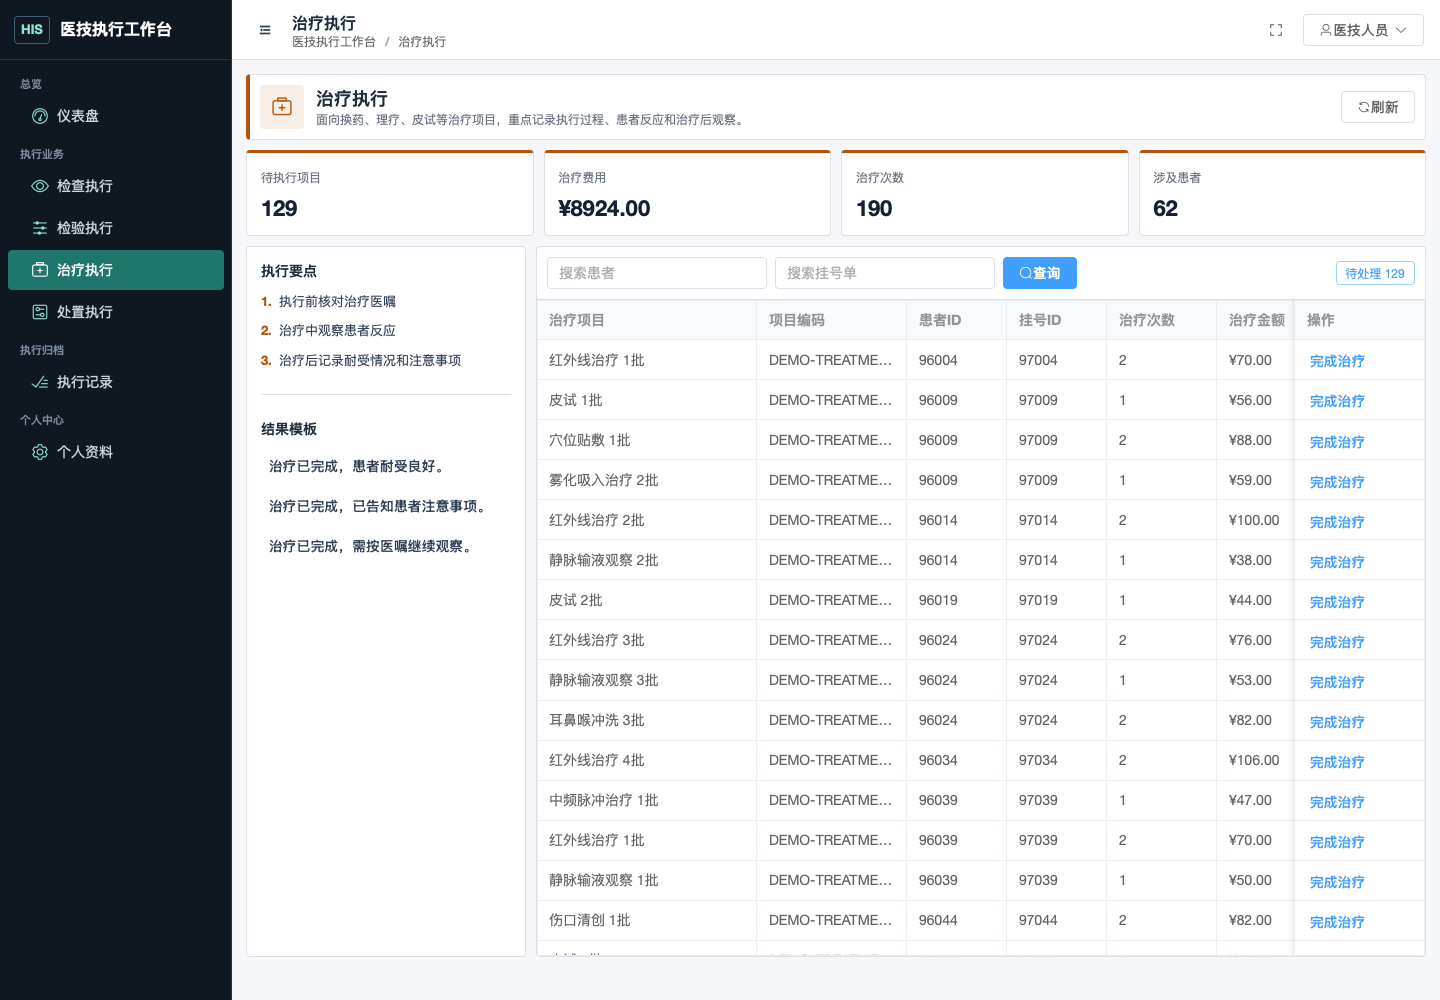Click the medical kit icon beside 治疗执行
The width and height of the screenshot is (1440, 1000).
[x=40, y=270]
